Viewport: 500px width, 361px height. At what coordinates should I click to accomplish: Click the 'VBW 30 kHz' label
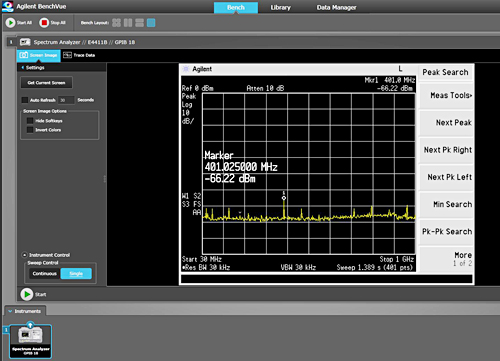point(298,267)
